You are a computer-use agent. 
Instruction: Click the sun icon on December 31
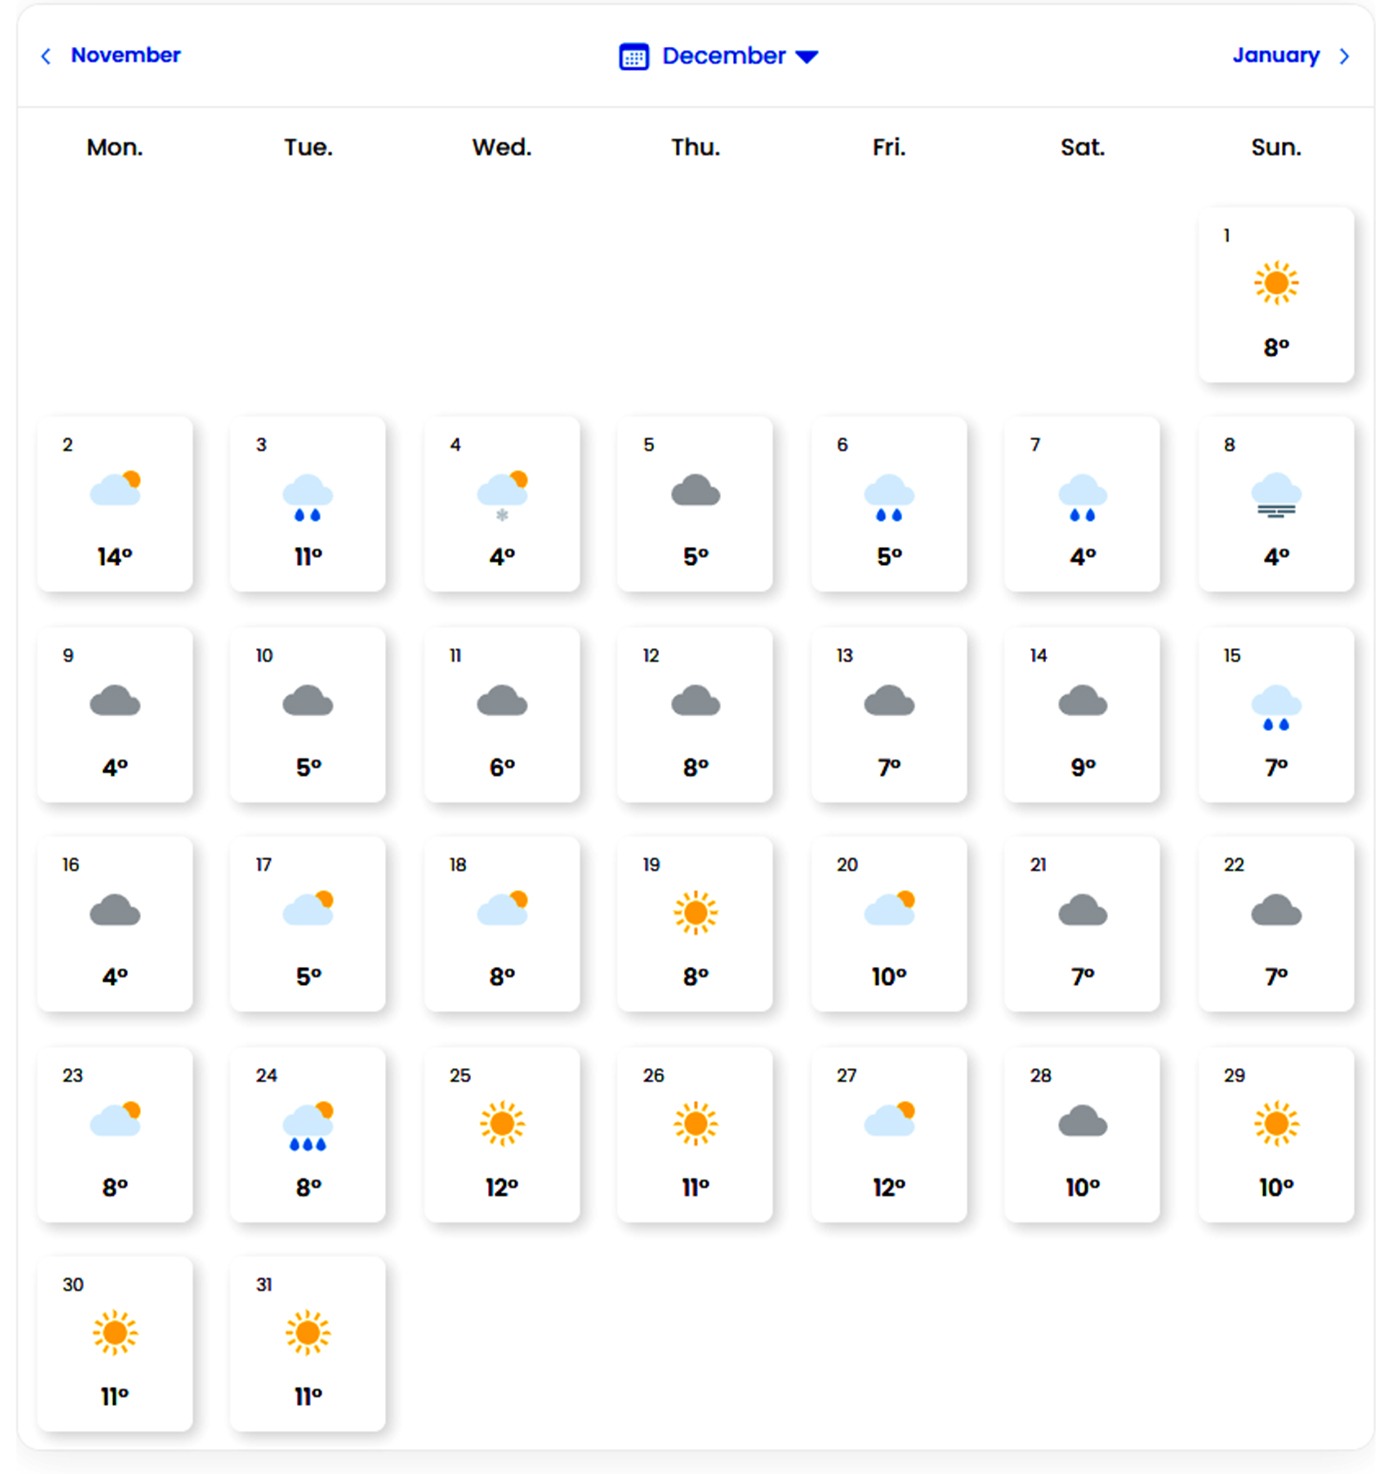pos(308,1332)
